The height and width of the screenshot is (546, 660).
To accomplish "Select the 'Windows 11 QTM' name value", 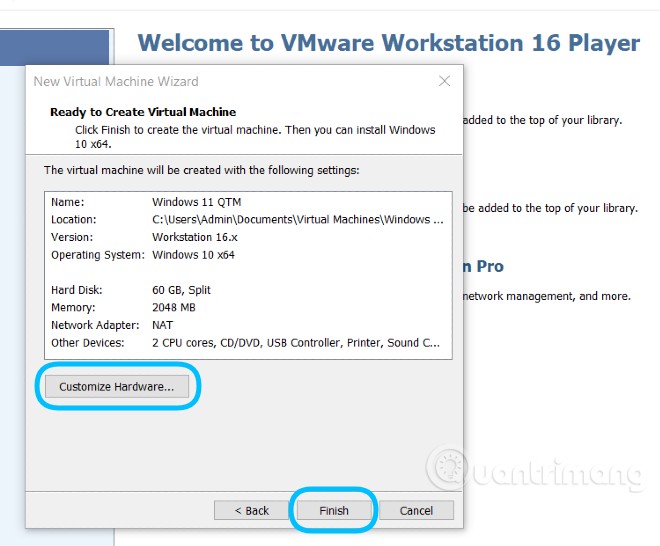I will click(197, 202).
